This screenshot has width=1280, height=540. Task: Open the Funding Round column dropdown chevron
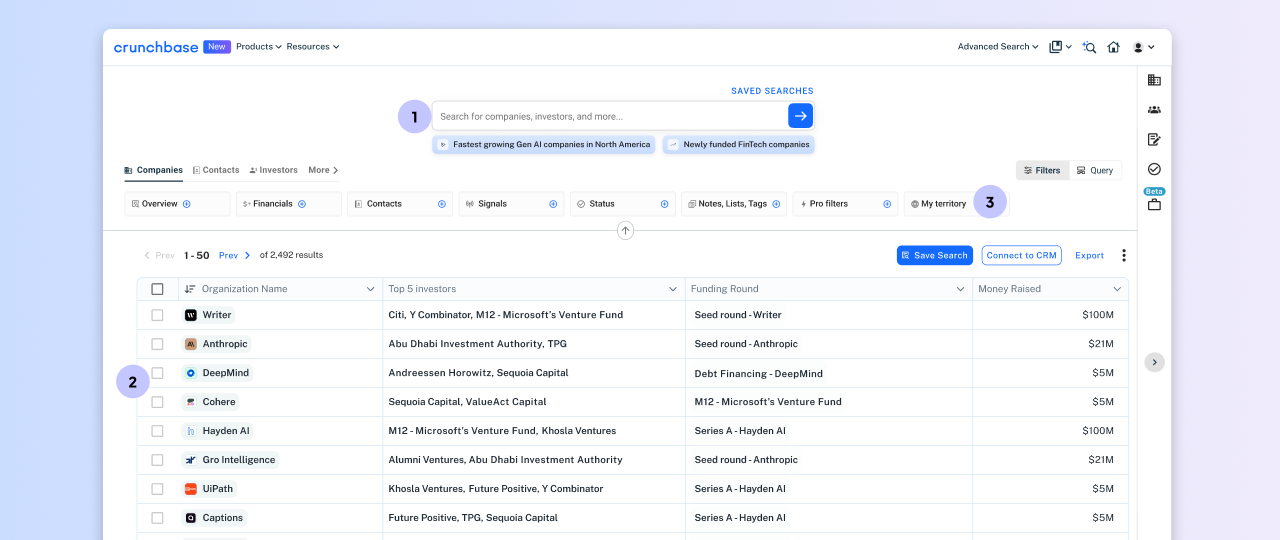960,289
